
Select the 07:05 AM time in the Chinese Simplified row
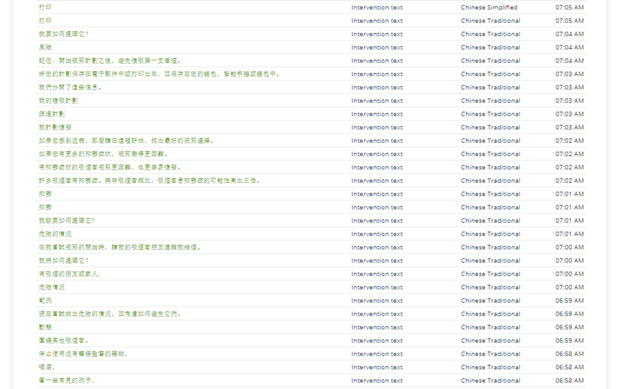tap(569, 7)
